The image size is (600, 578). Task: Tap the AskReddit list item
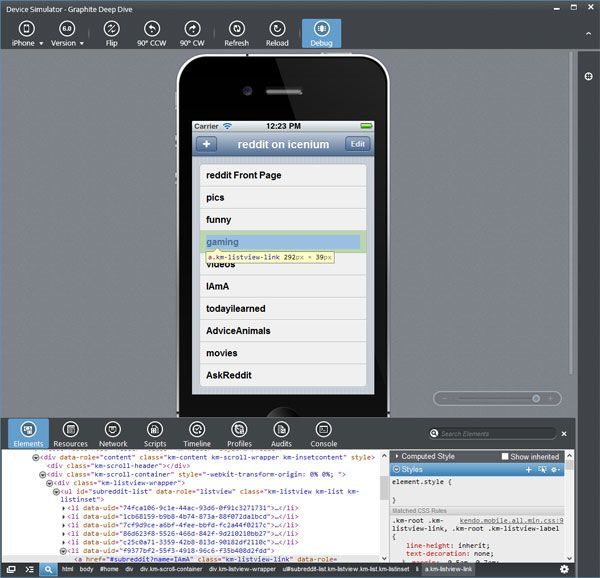283,375
